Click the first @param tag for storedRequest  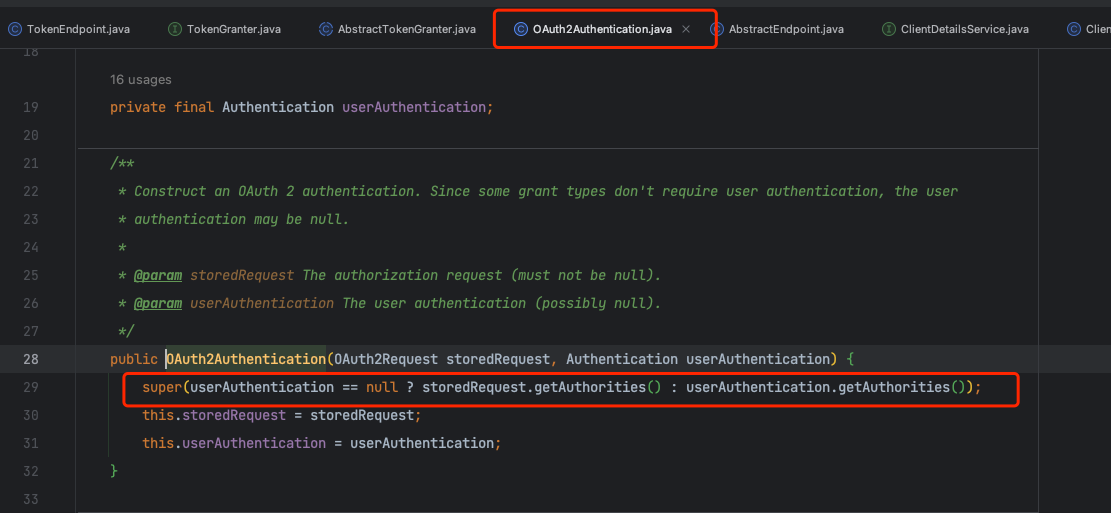pos(158,275)
